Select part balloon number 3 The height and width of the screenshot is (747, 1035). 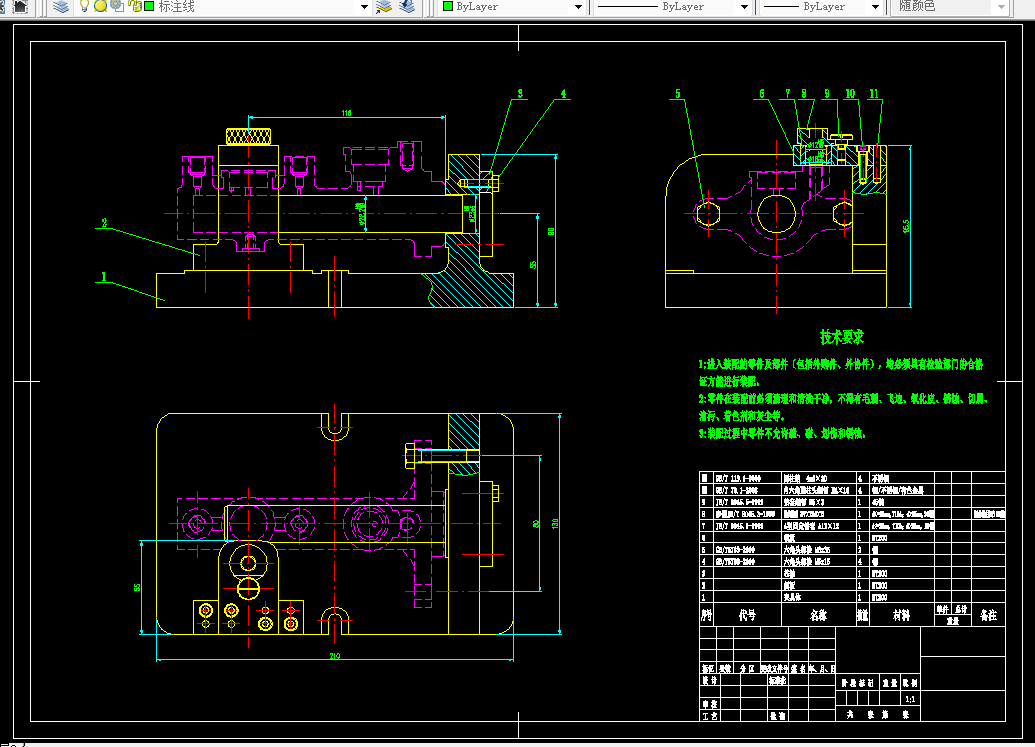[520, 94]
